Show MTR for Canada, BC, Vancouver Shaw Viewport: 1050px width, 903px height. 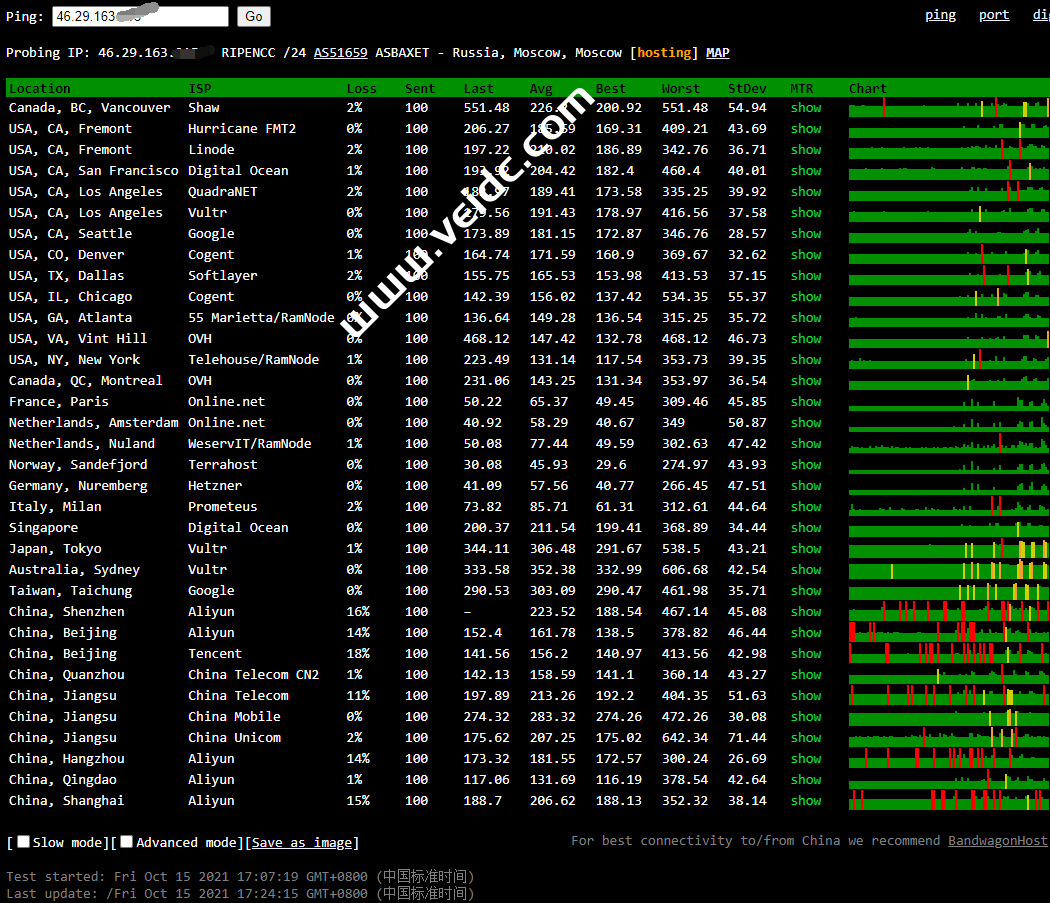(805, 108)
